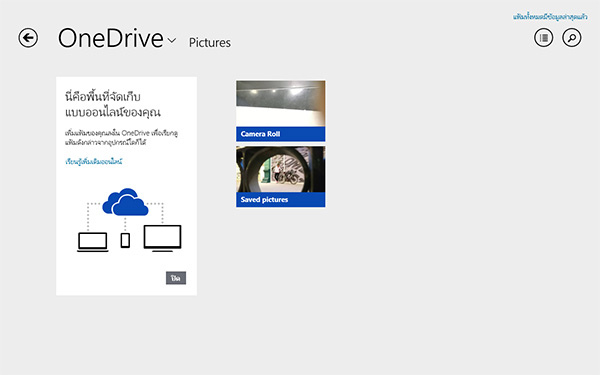Viewport: 600px width, 375px height.
Task: Click the Saved pictures blue label bar
Action: tap(280, 200)
